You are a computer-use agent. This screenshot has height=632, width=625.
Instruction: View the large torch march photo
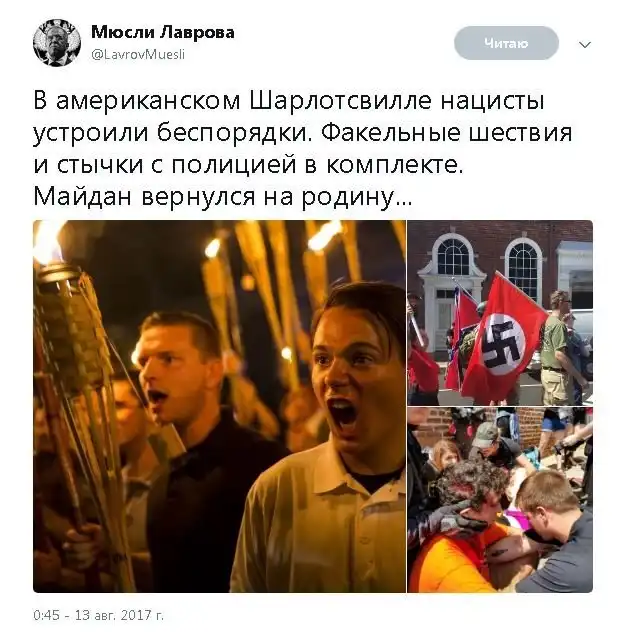pyautogui.click(x=219, y=406)
